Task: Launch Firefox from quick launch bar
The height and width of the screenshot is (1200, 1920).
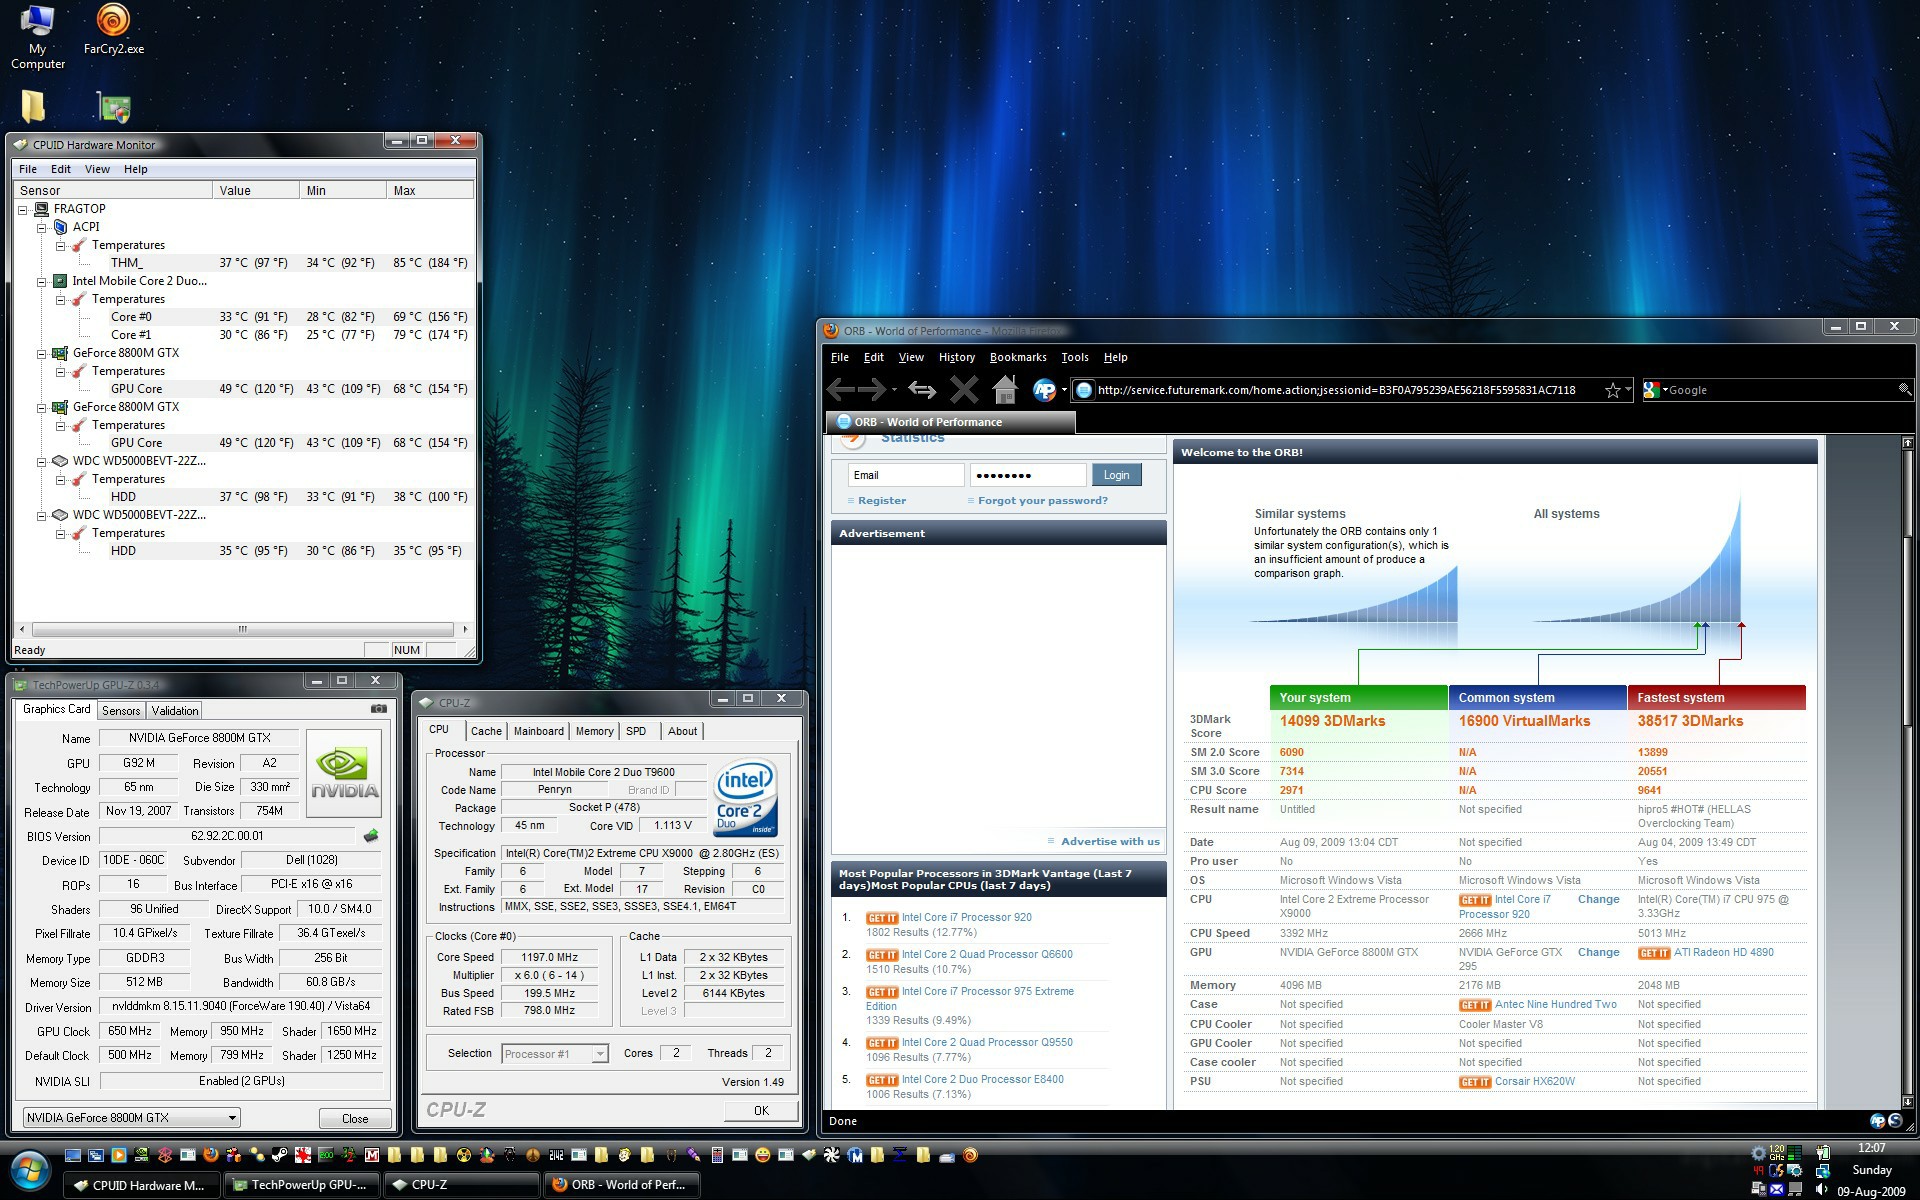Action: (x=211, y=1155)
